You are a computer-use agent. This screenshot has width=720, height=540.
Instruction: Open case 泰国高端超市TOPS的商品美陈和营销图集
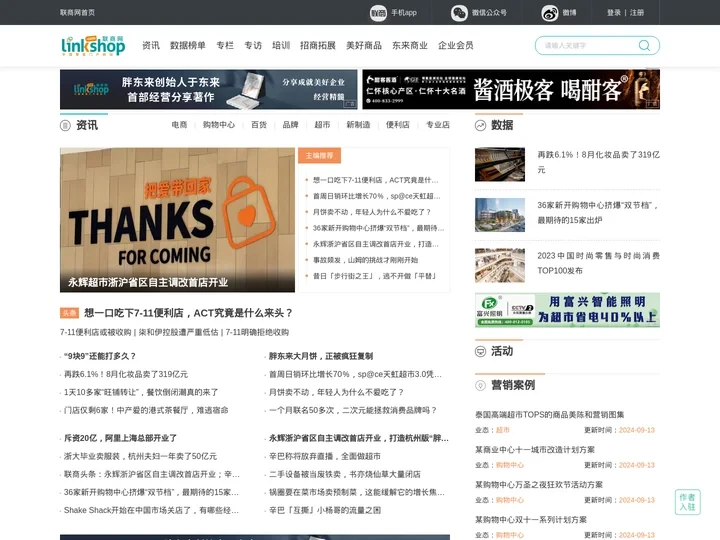[x=550, y=415]
